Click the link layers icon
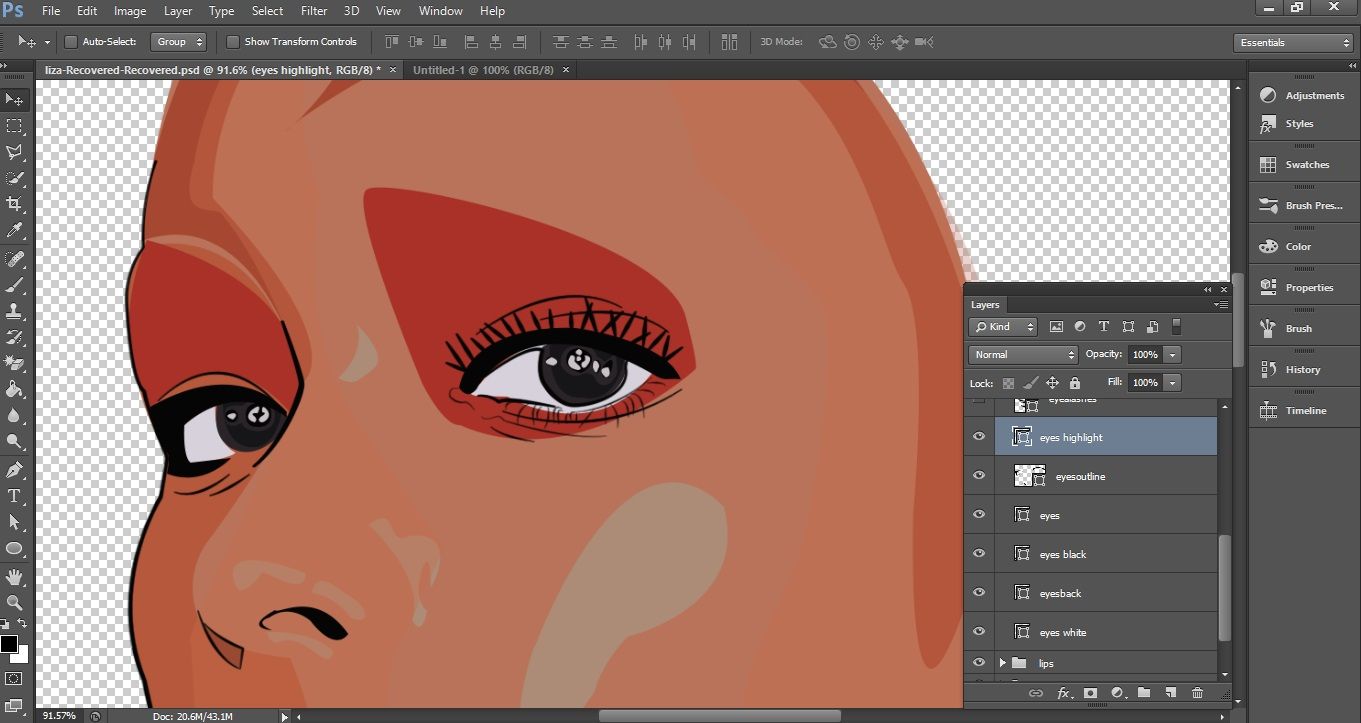The image size is (1361, 723). (x=1036, y=693)
